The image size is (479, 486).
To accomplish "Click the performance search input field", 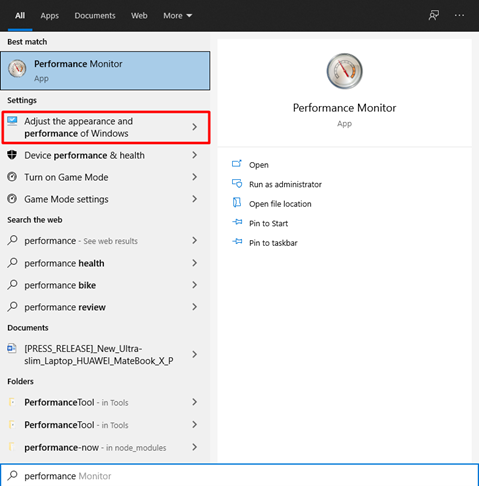I will 239,476.
